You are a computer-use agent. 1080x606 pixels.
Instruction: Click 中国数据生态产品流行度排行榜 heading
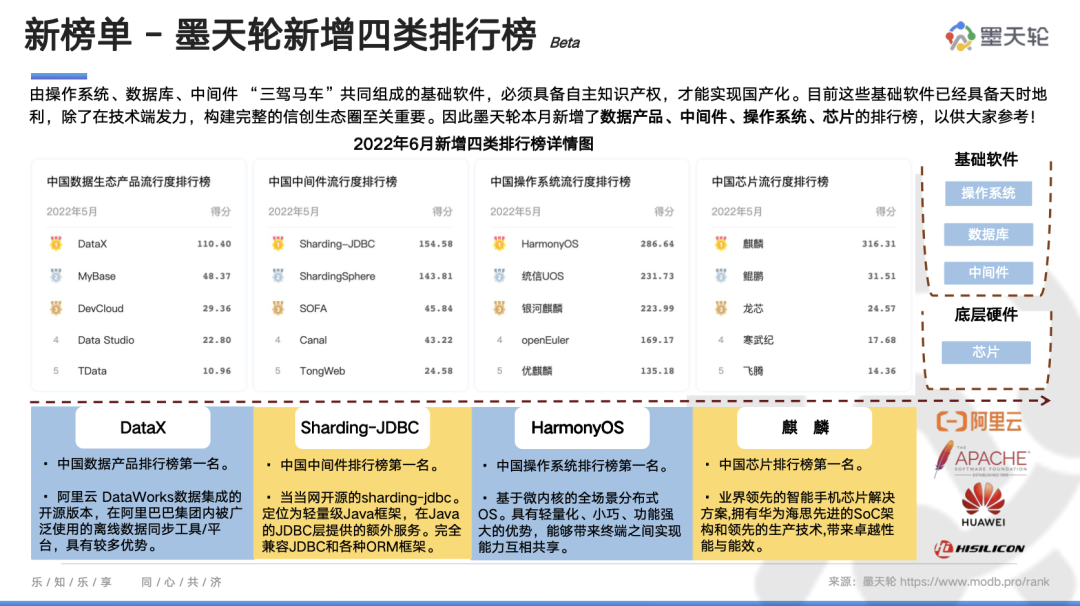tap(129, 182)
